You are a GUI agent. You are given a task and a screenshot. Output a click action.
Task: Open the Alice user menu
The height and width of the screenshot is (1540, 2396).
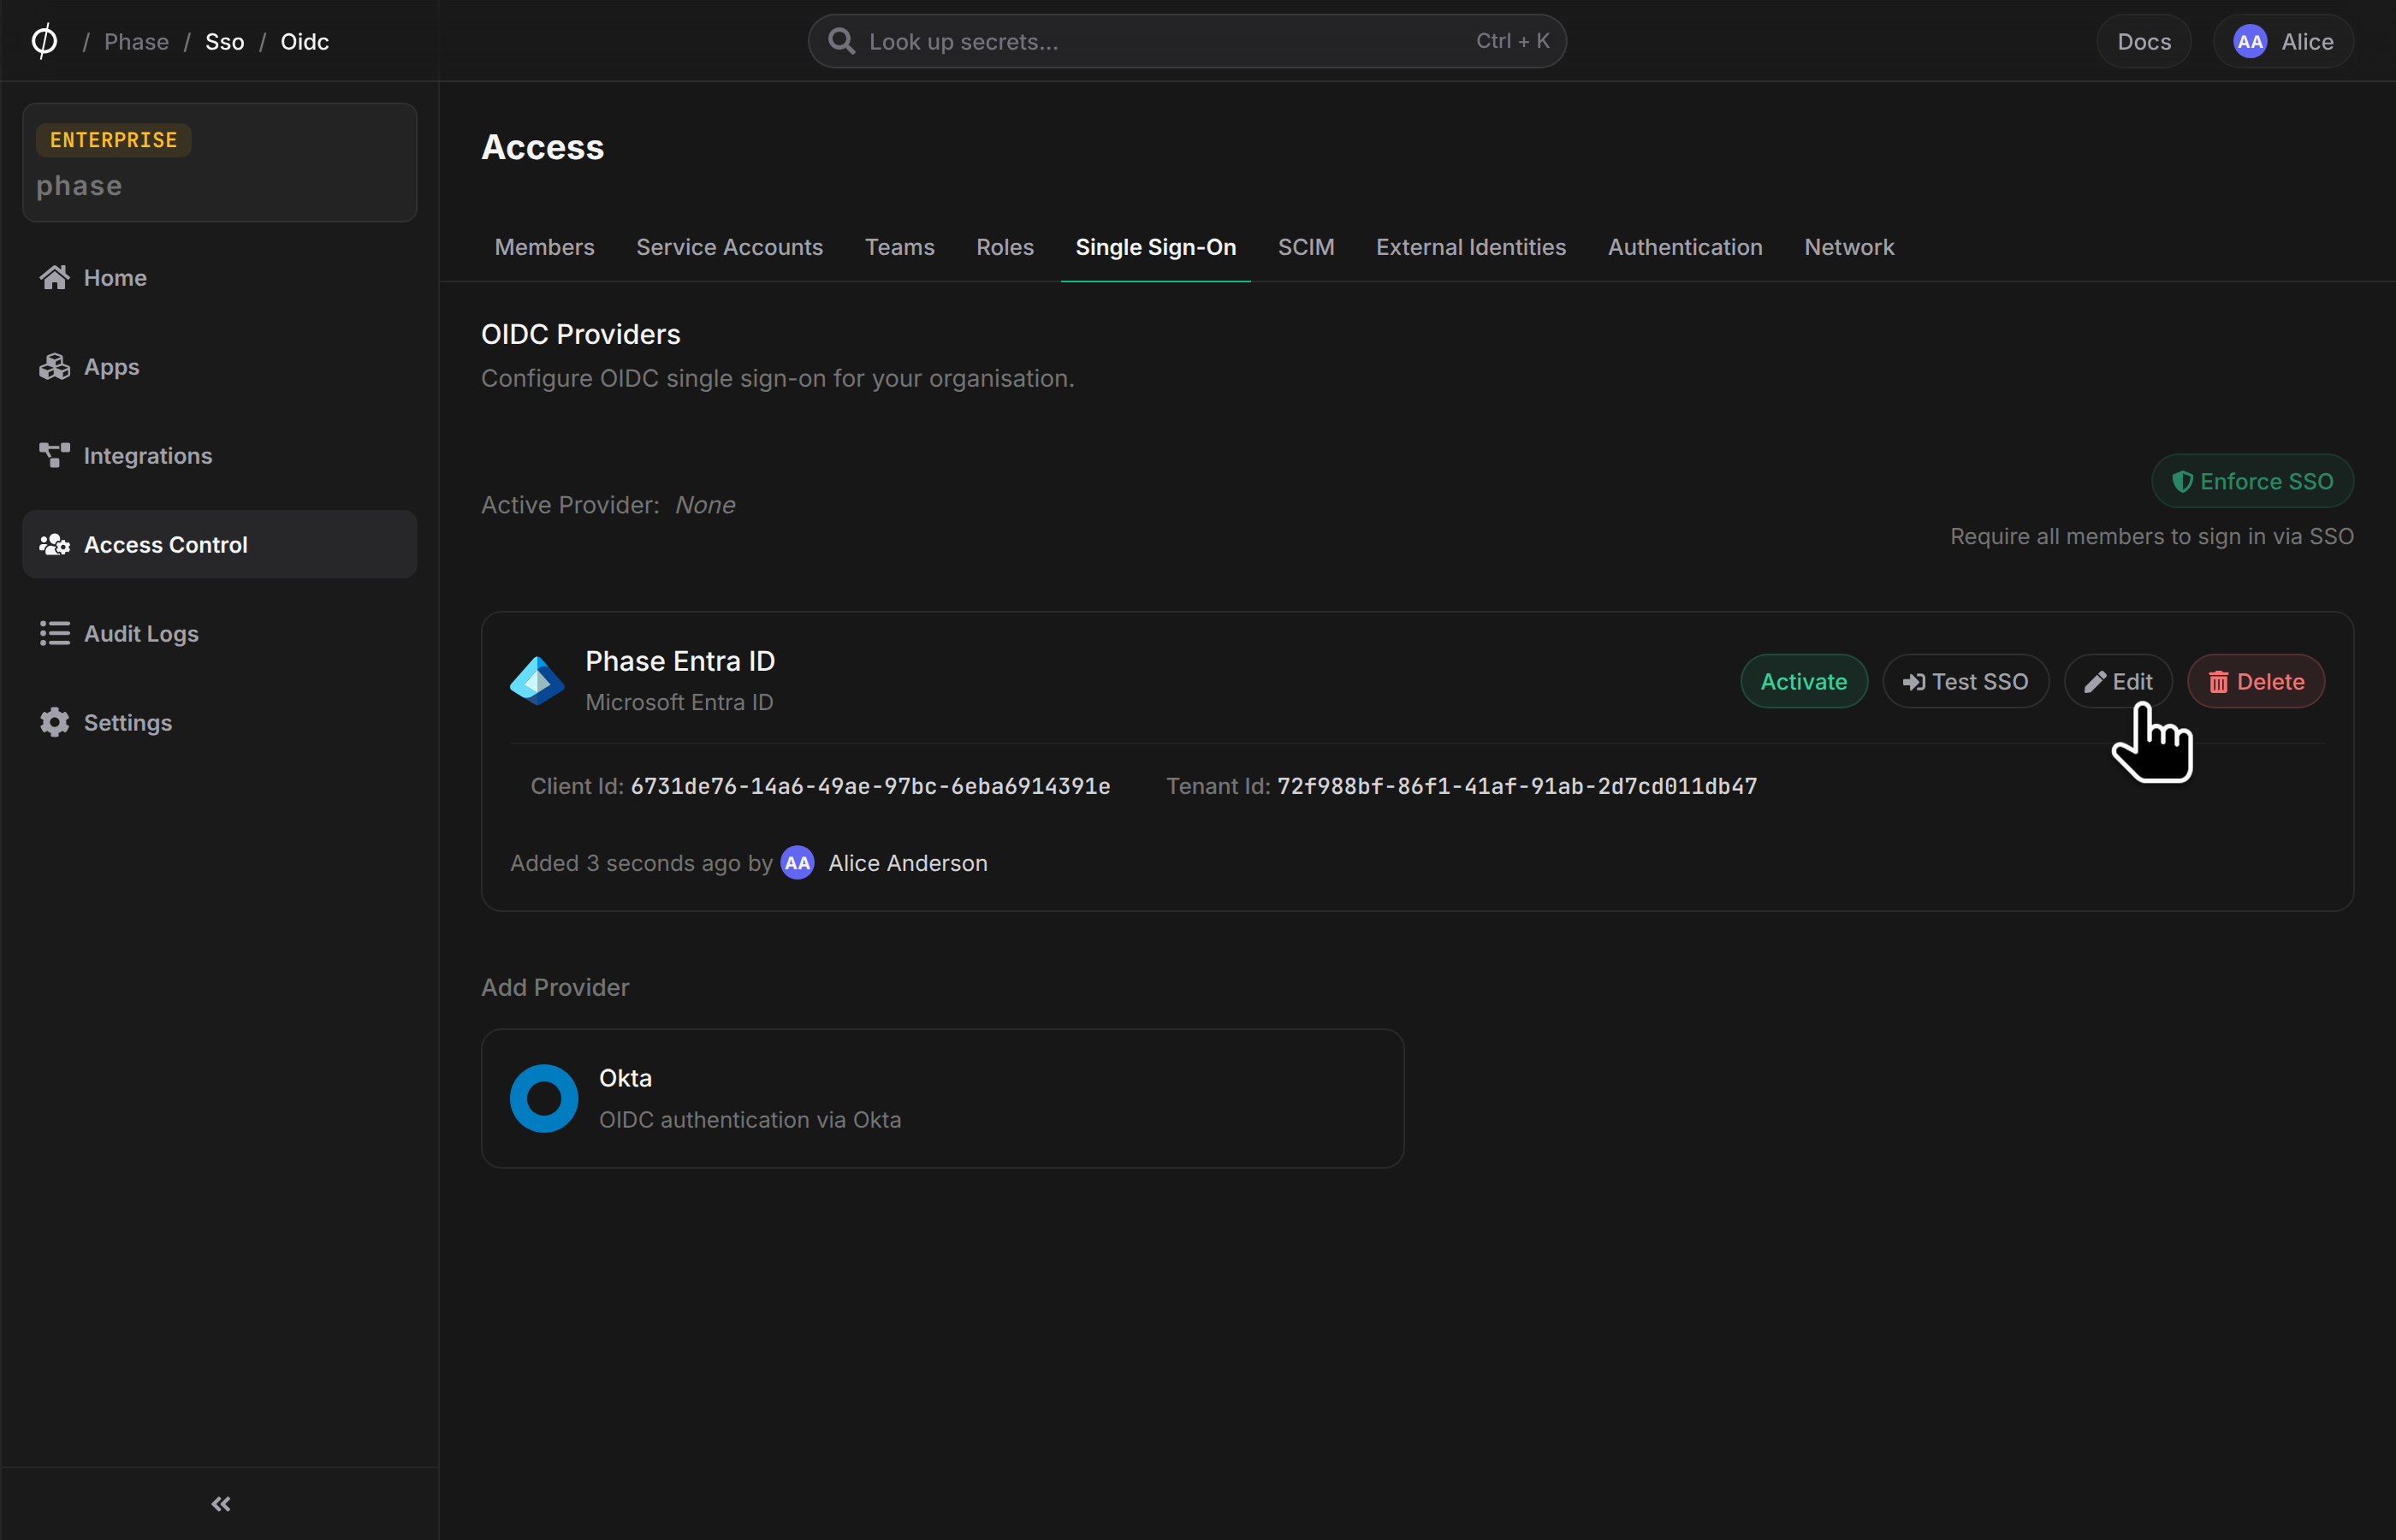pos(2282,41)
